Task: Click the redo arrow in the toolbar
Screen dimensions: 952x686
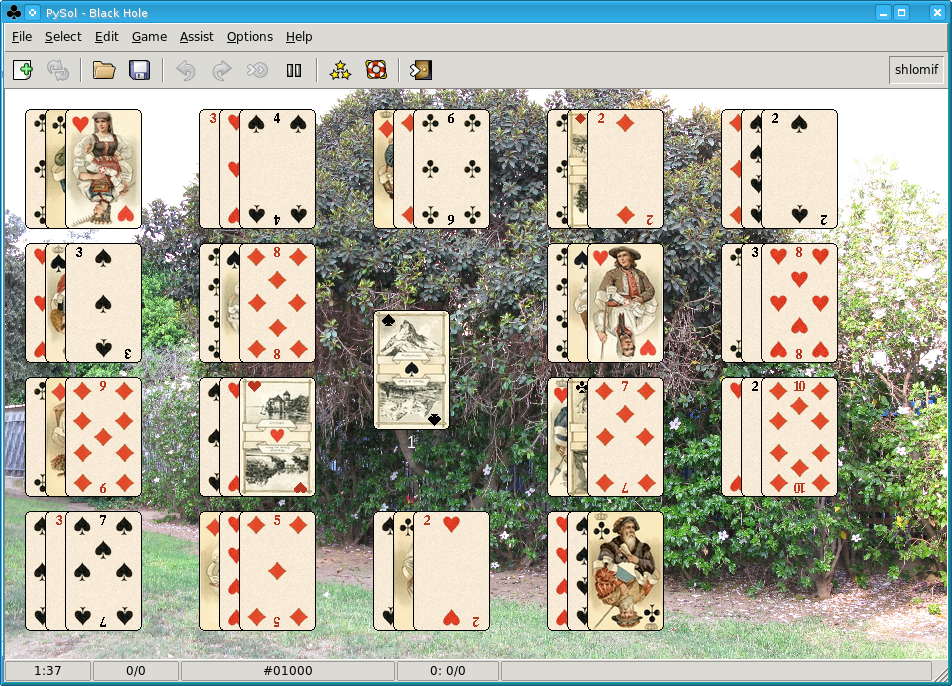Action: (222, 70)
